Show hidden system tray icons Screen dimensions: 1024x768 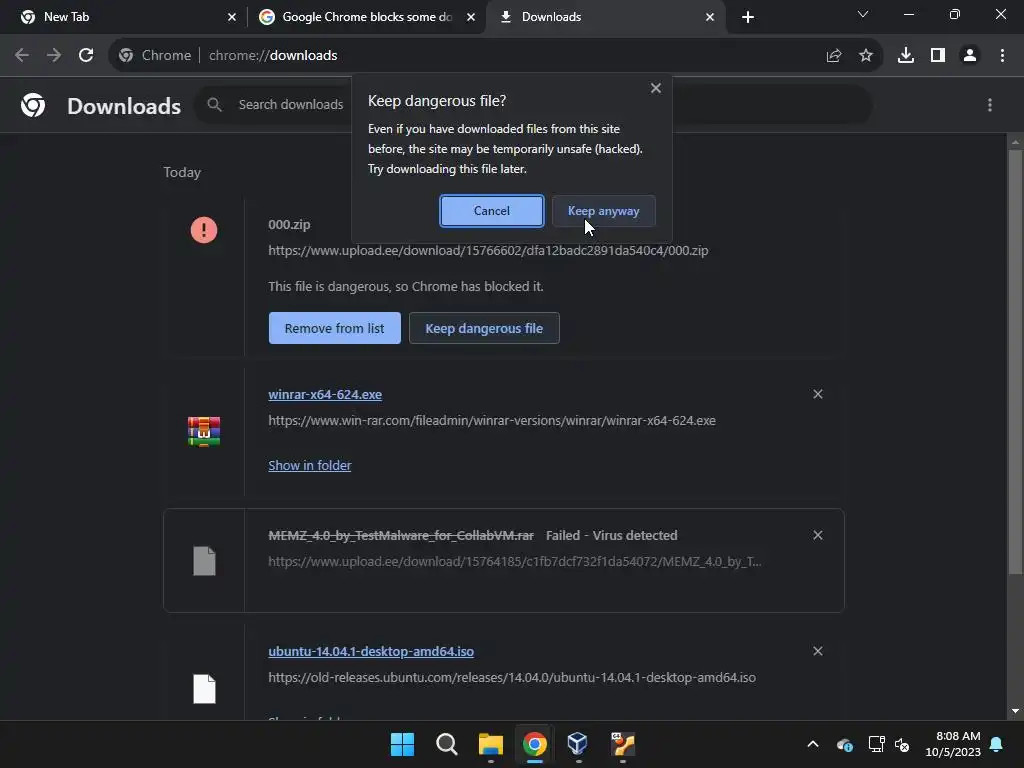813,744
